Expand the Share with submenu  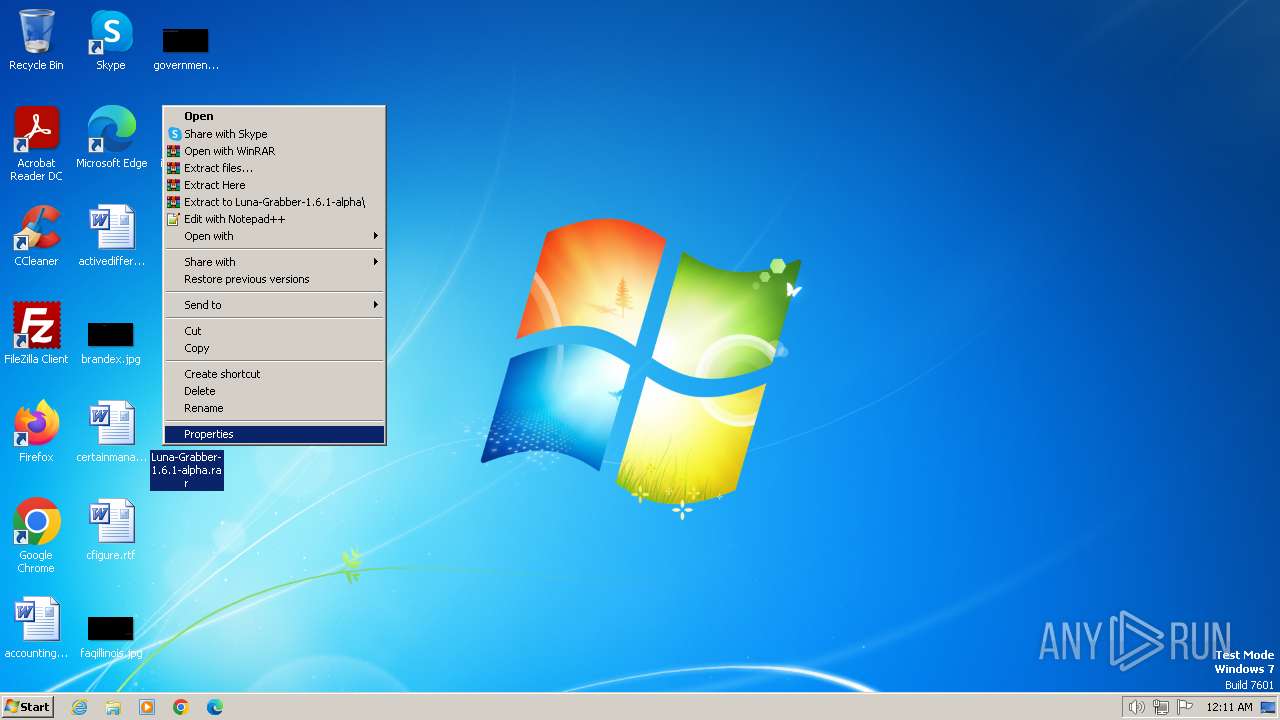coord(274,262)
